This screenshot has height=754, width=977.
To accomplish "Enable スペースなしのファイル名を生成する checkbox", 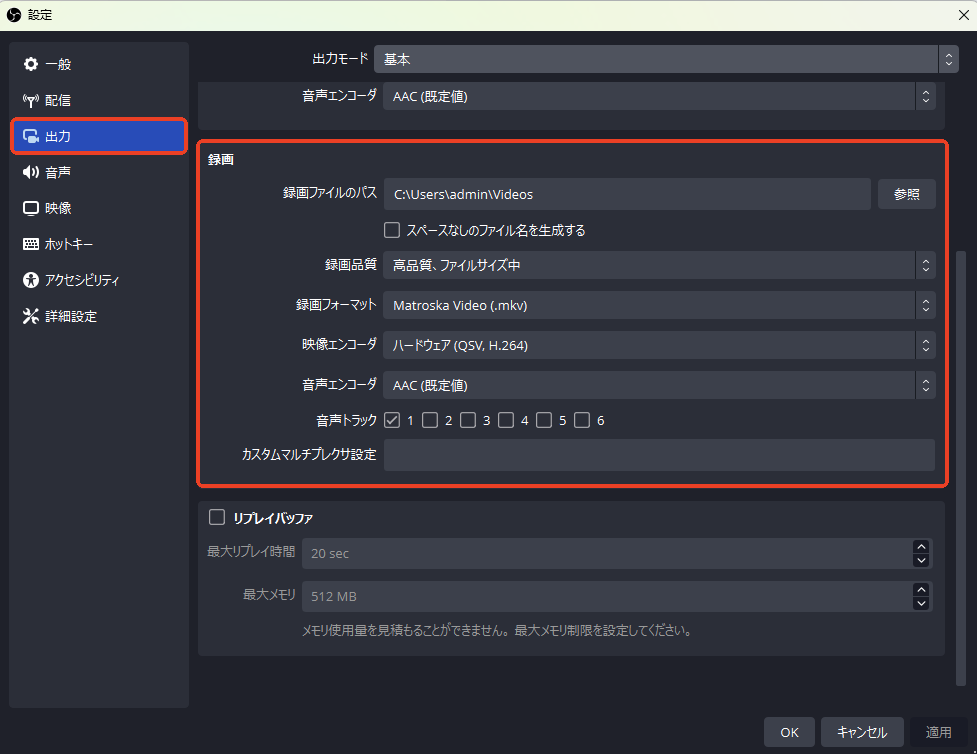I will tap(391, 230).
